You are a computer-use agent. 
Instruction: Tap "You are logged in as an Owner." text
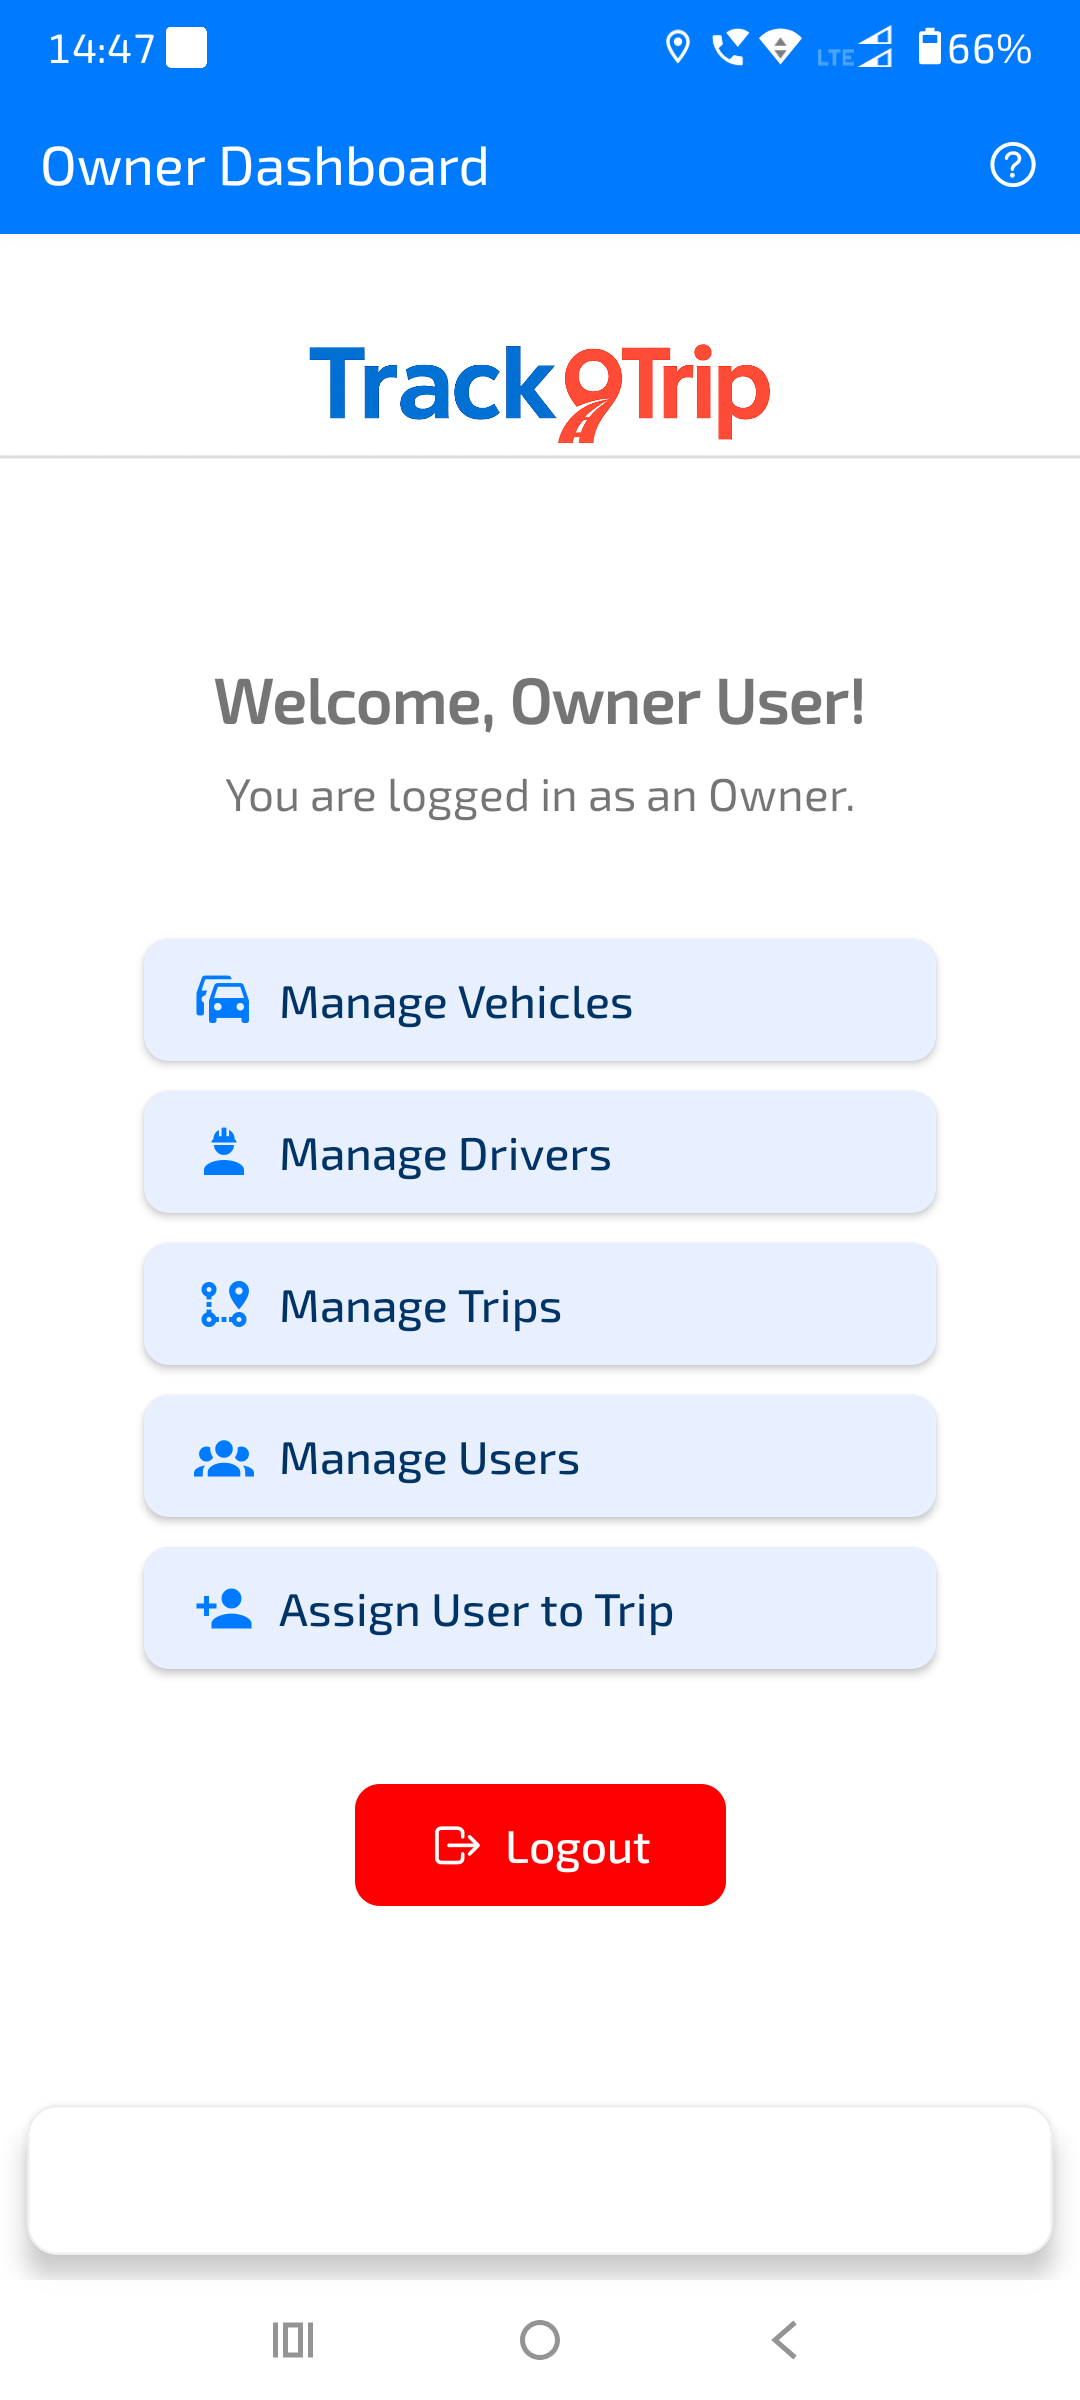(540, 797)
